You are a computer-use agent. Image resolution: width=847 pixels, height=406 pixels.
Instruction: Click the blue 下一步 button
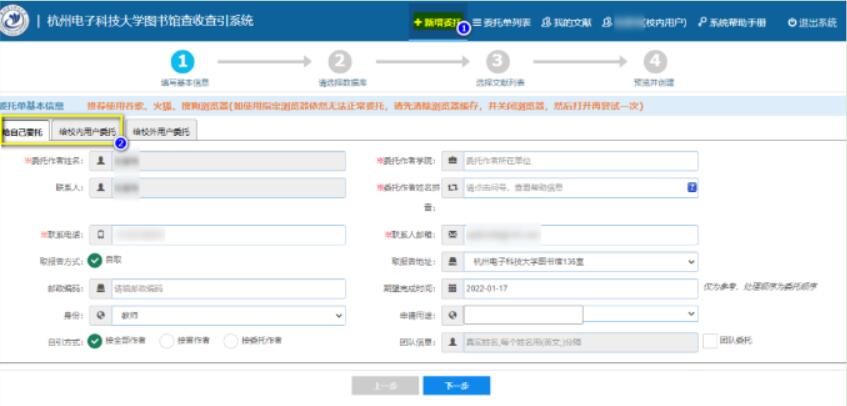456,386
